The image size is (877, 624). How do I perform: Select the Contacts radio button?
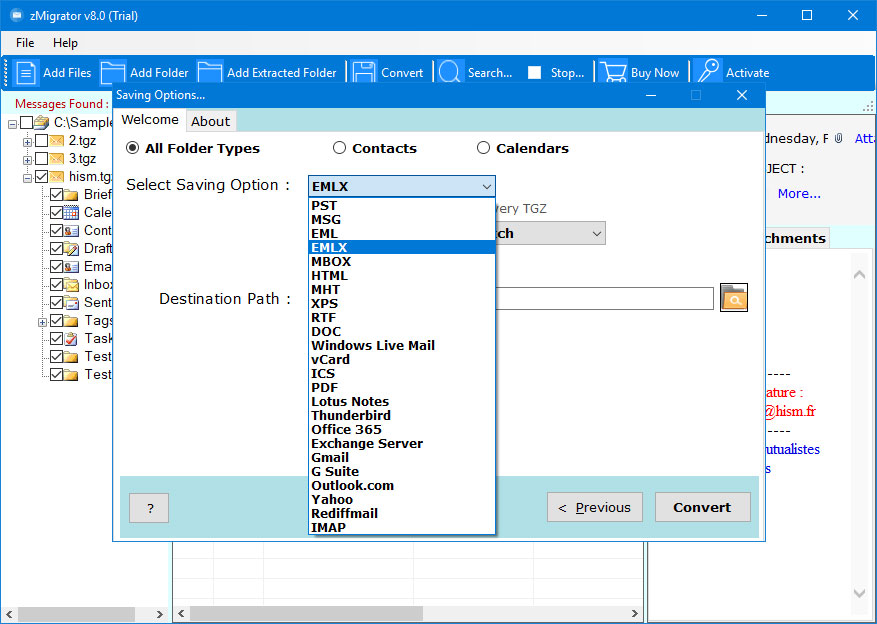coord(339,148)
